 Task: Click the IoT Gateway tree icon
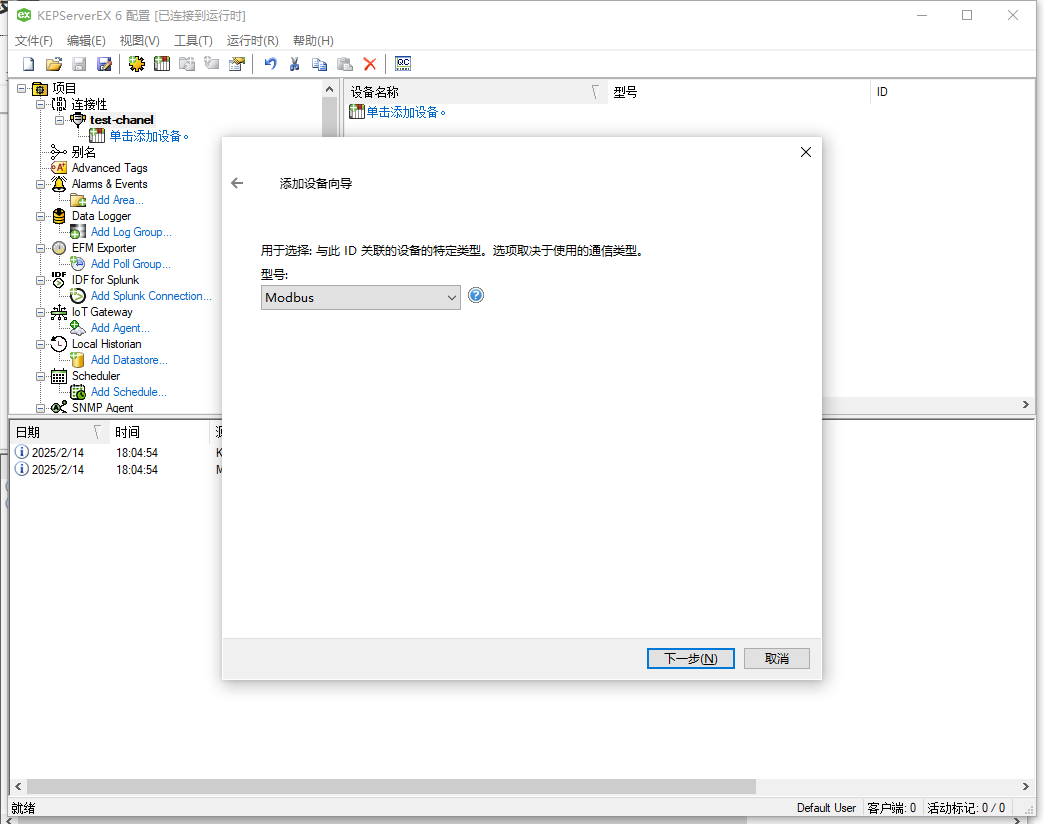pyautogui.click(x=59, y=311)
